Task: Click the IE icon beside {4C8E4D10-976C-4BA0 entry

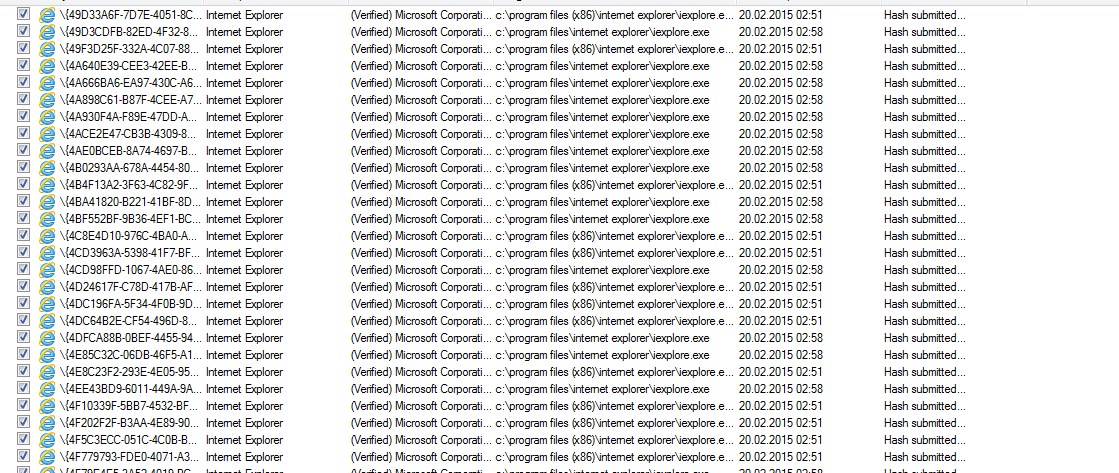Action: 47,236
